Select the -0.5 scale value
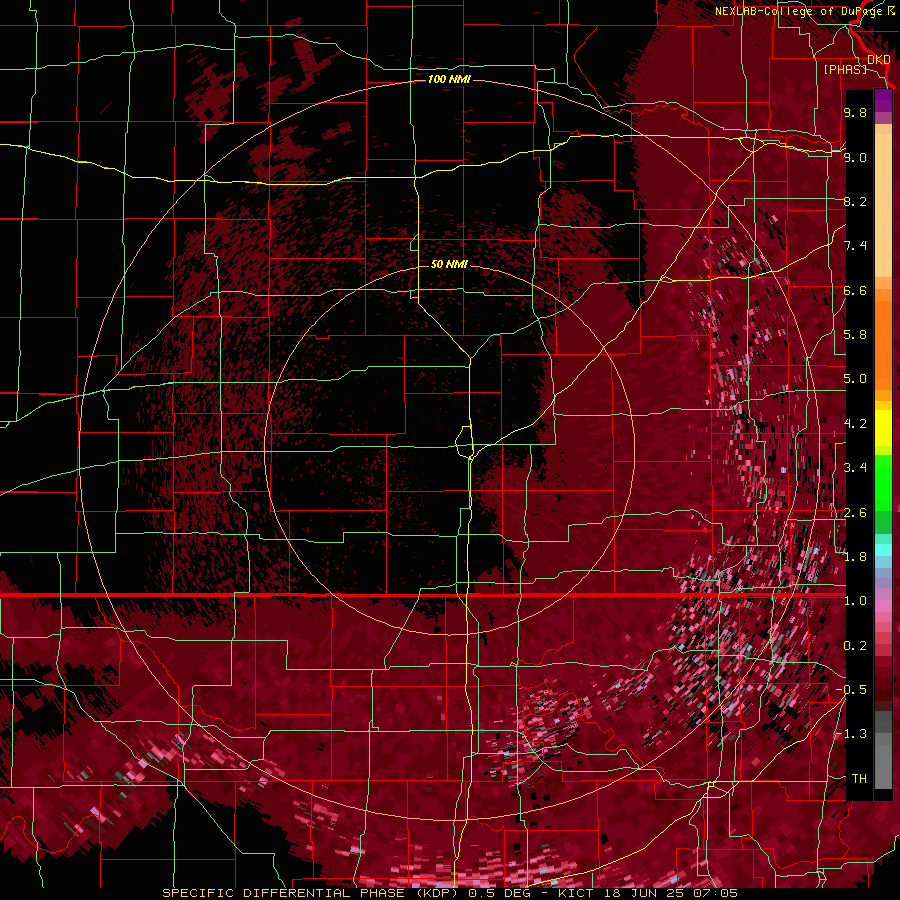 coord(852,689)
